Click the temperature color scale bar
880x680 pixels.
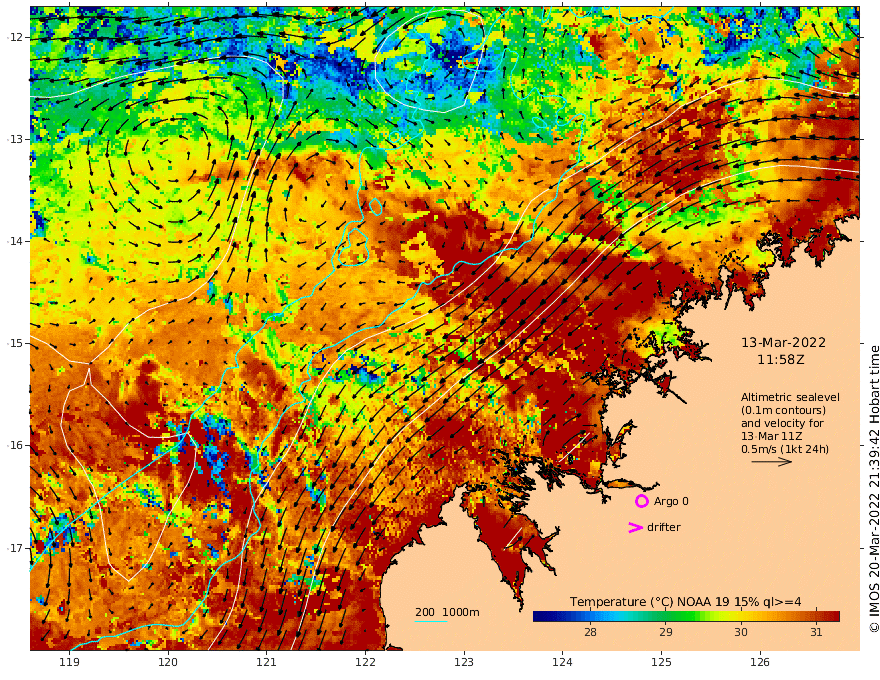686,616
